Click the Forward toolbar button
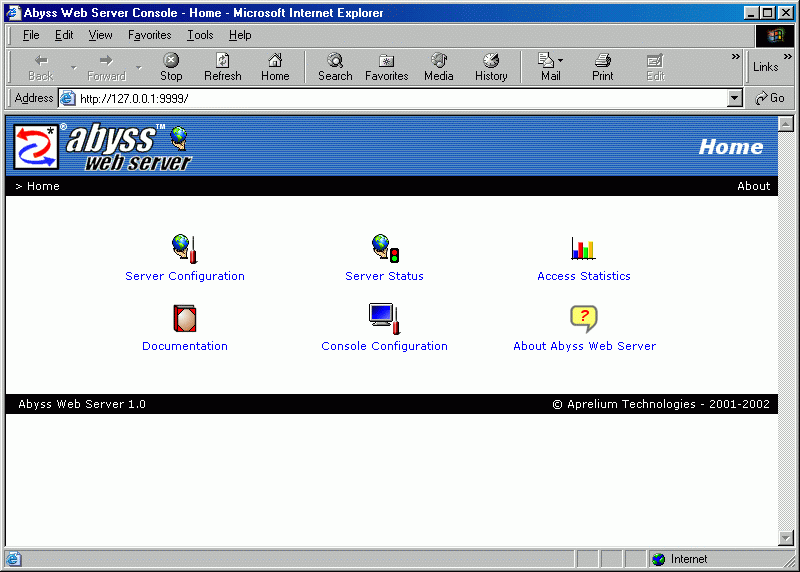 point(106,67)
